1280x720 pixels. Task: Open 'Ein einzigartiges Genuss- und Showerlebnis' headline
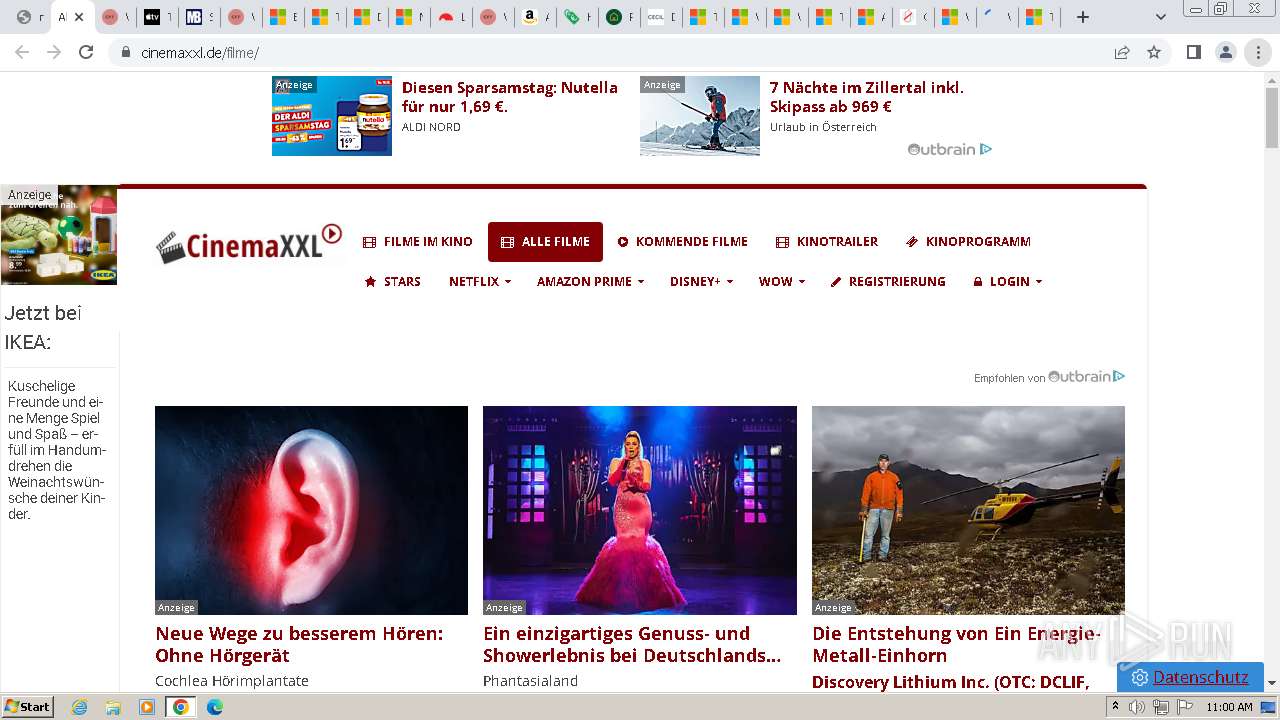[x=632, y=645]
